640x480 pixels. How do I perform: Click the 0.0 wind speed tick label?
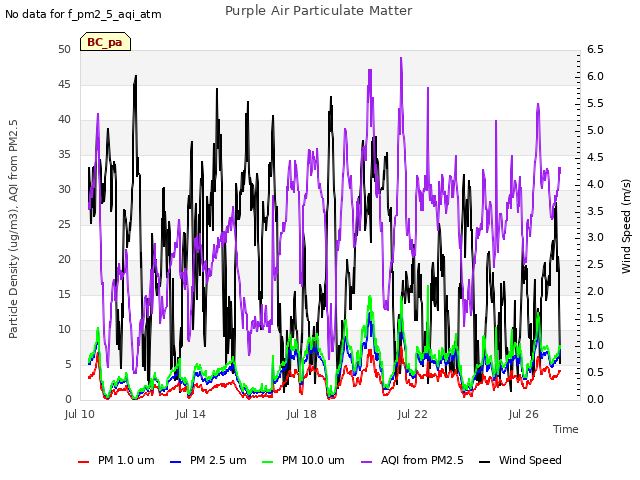[x=595, y=399]
